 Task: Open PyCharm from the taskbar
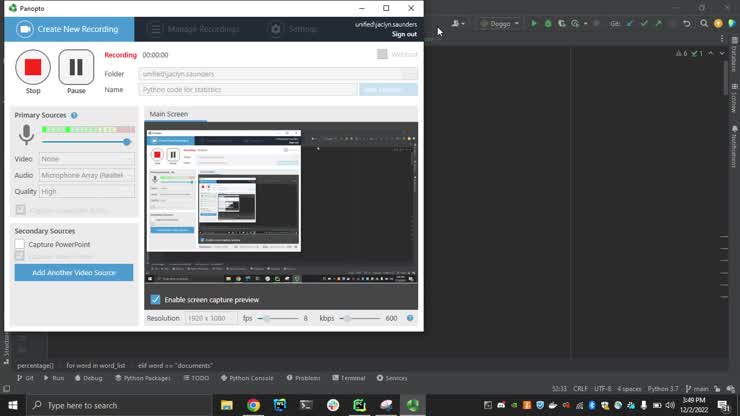coord(360,406)
